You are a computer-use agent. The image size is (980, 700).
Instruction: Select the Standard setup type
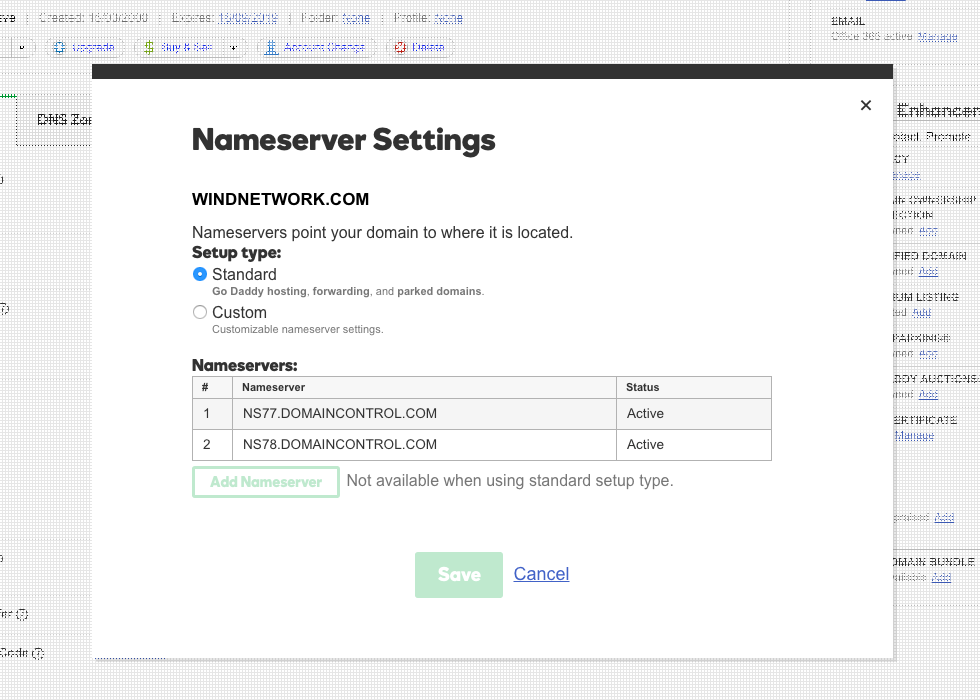click(200, 274)
